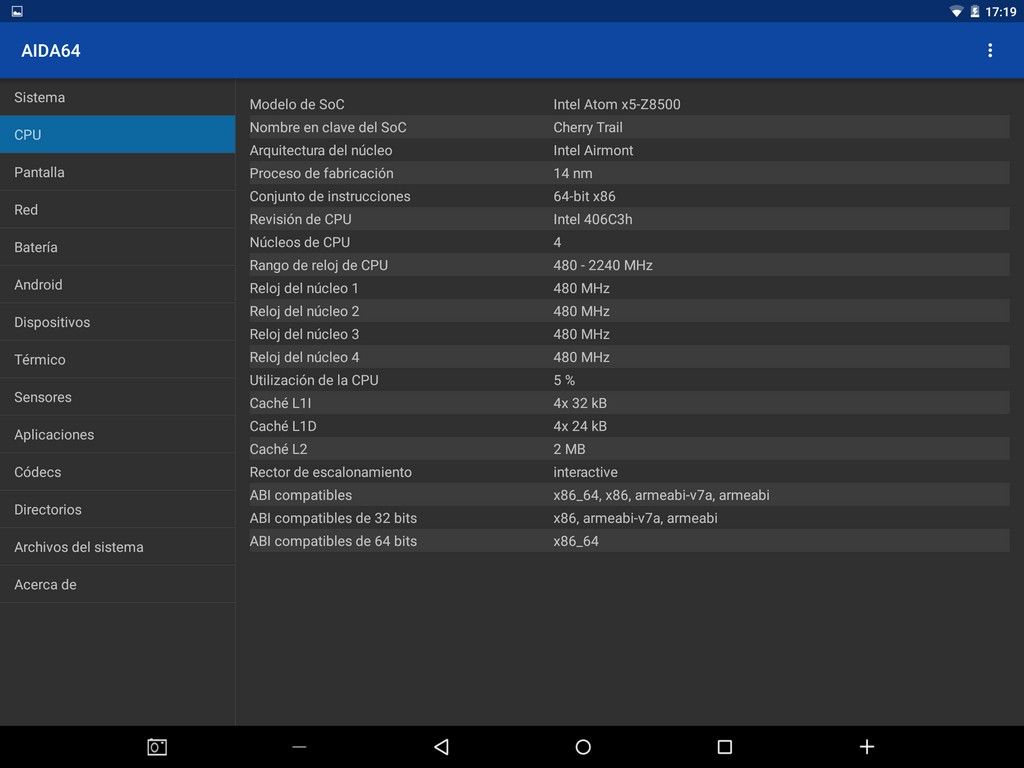Screen dimensions: 1024x768
Task: Select Proceso de fabricación label
Action: pyautogui.click(x=321, y=173)
